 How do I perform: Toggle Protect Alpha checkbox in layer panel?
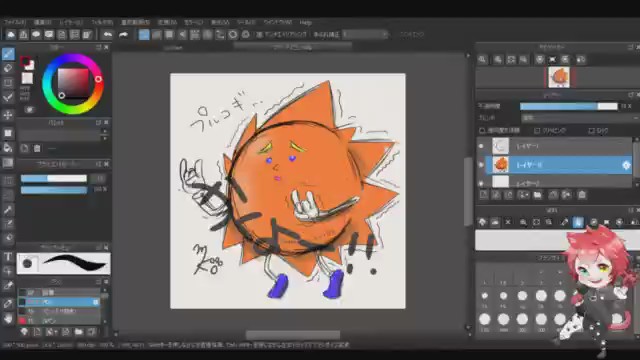(482, 131)
